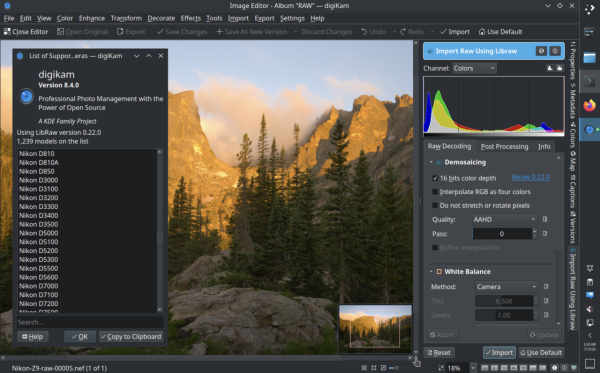The image size is (600, 373).
Task: Reset the Quality setting to default
Action: coord(545,219)
